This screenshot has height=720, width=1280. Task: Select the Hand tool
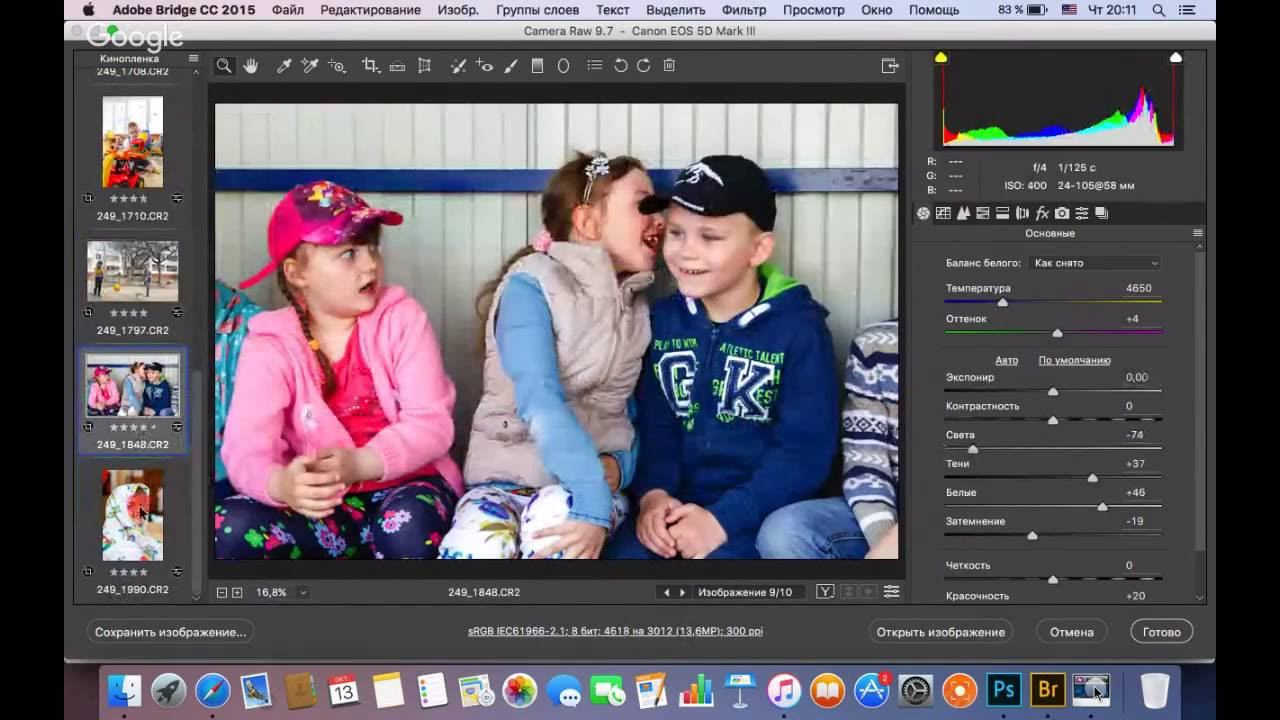(251, 66)
